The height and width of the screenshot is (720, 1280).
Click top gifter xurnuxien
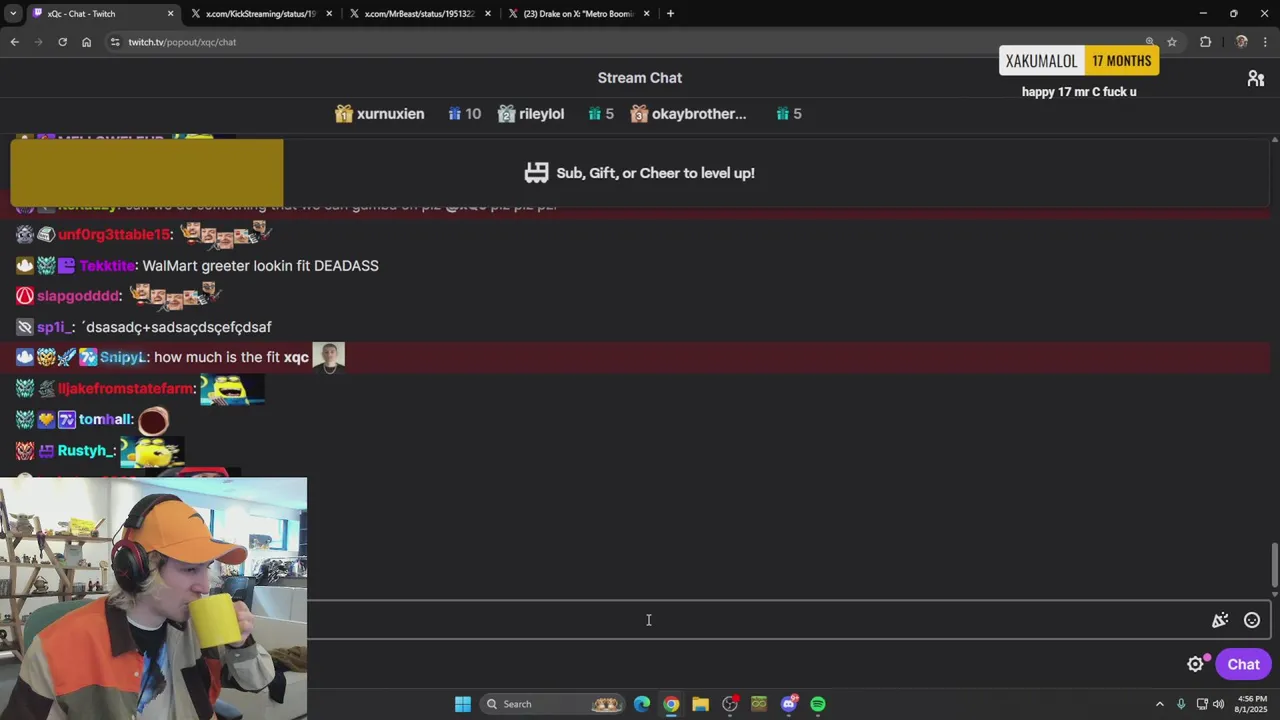point(390,114)
